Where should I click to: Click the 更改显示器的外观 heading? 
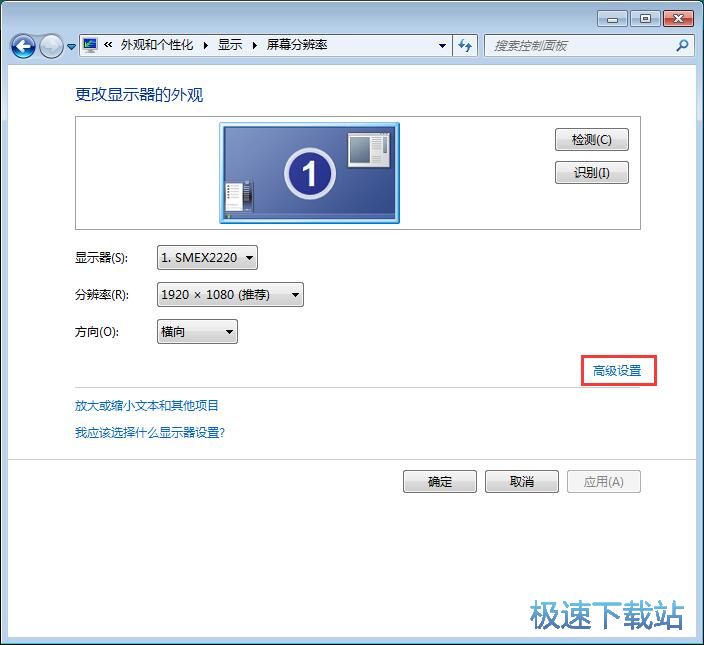139,95
